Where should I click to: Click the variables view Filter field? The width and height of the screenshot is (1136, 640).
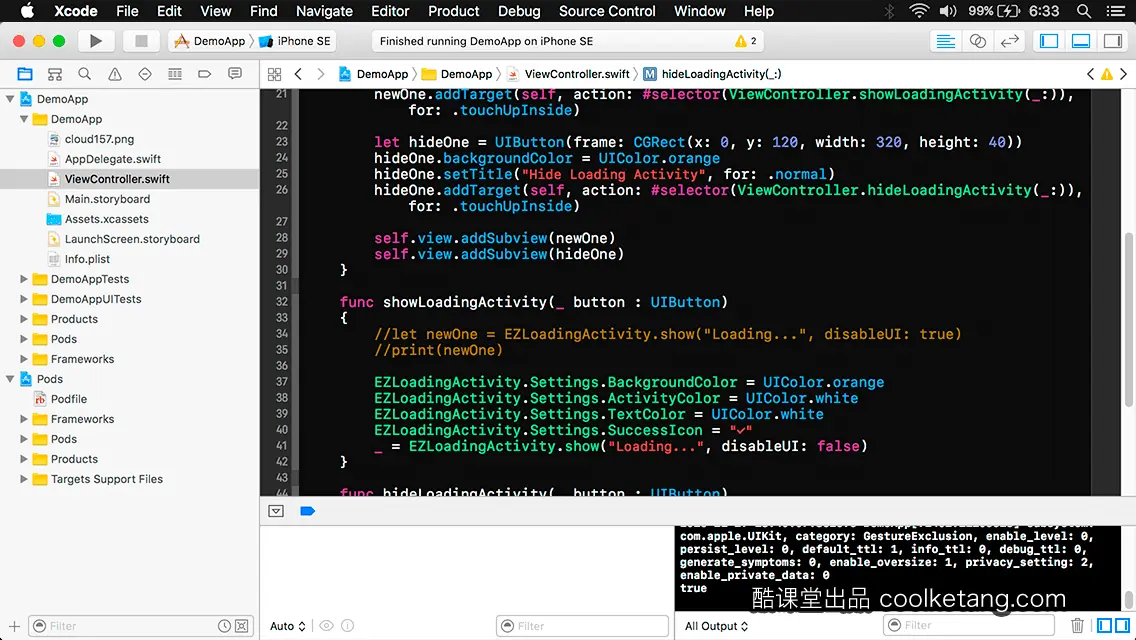582,626
